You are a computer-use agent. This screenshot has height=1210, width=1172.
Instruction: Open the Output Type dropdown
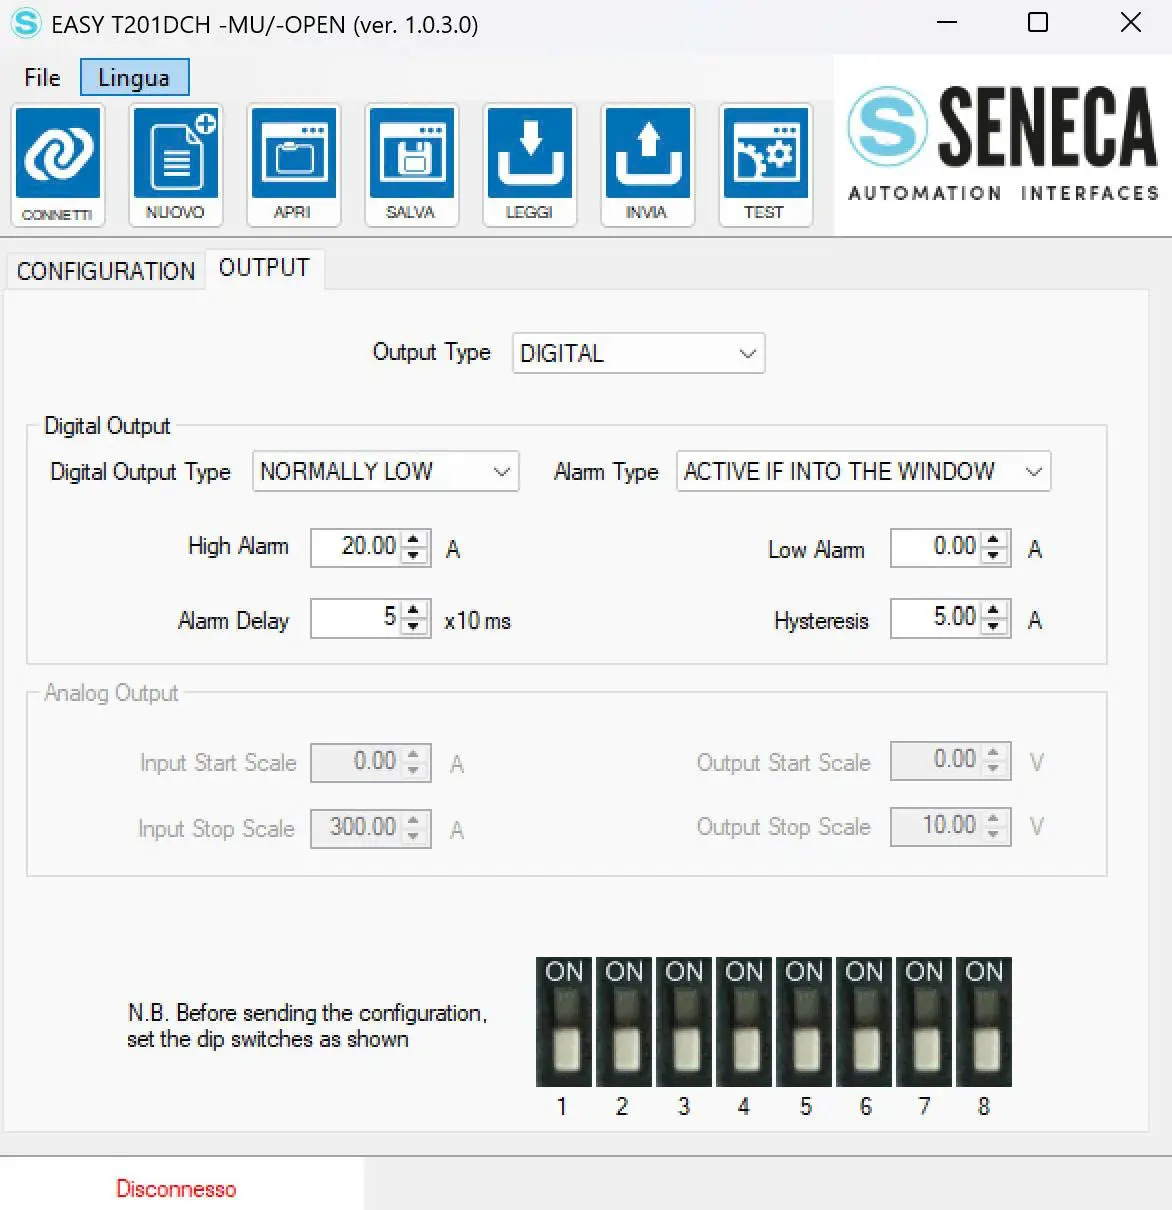(639, 353)
